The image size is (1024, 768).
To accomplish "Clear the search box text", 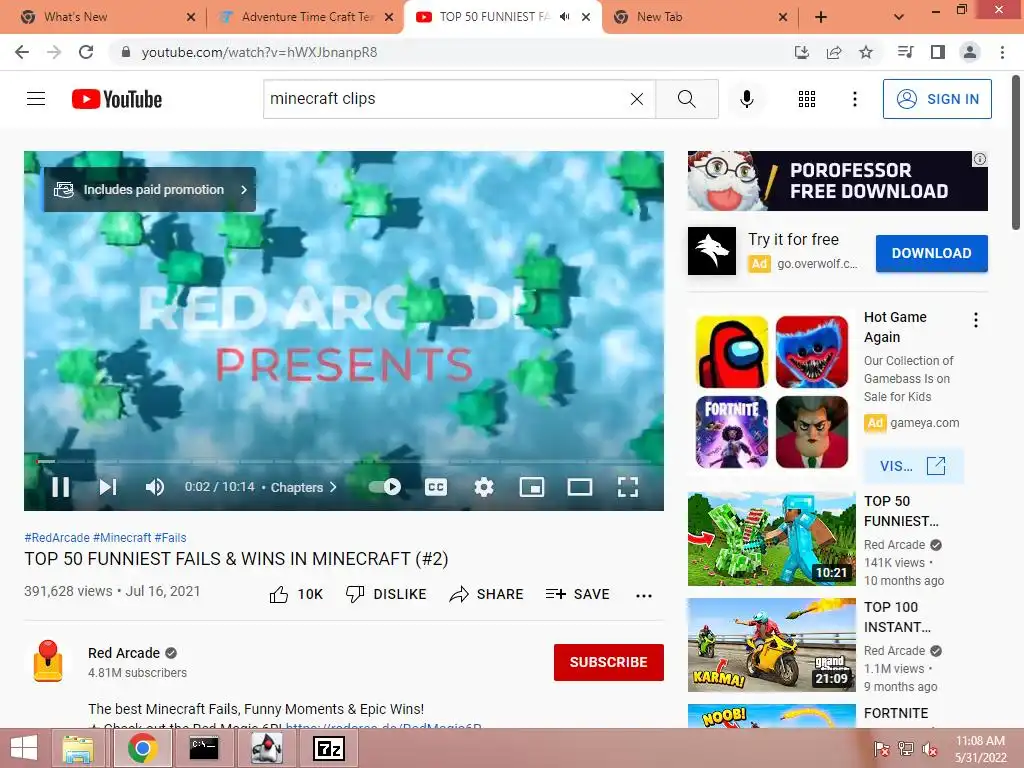I will tap(637, 99).
